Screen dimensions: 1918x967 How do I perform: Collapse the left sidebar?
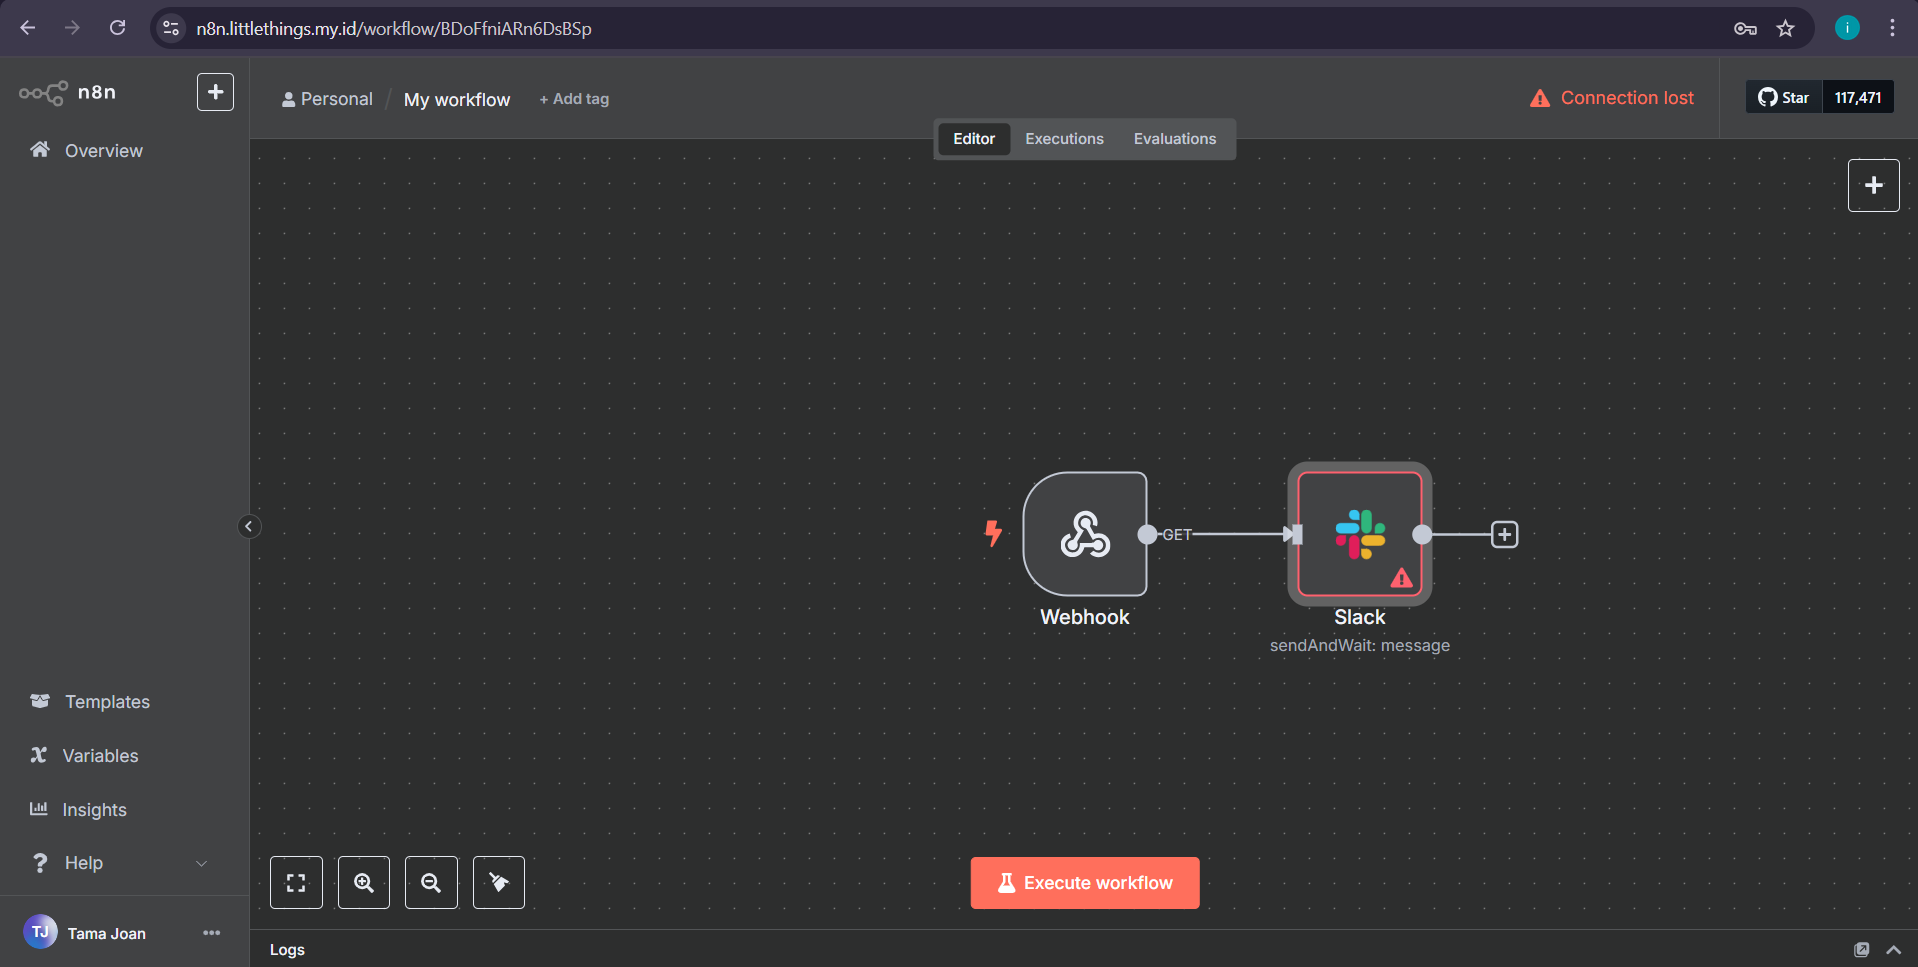249,526
